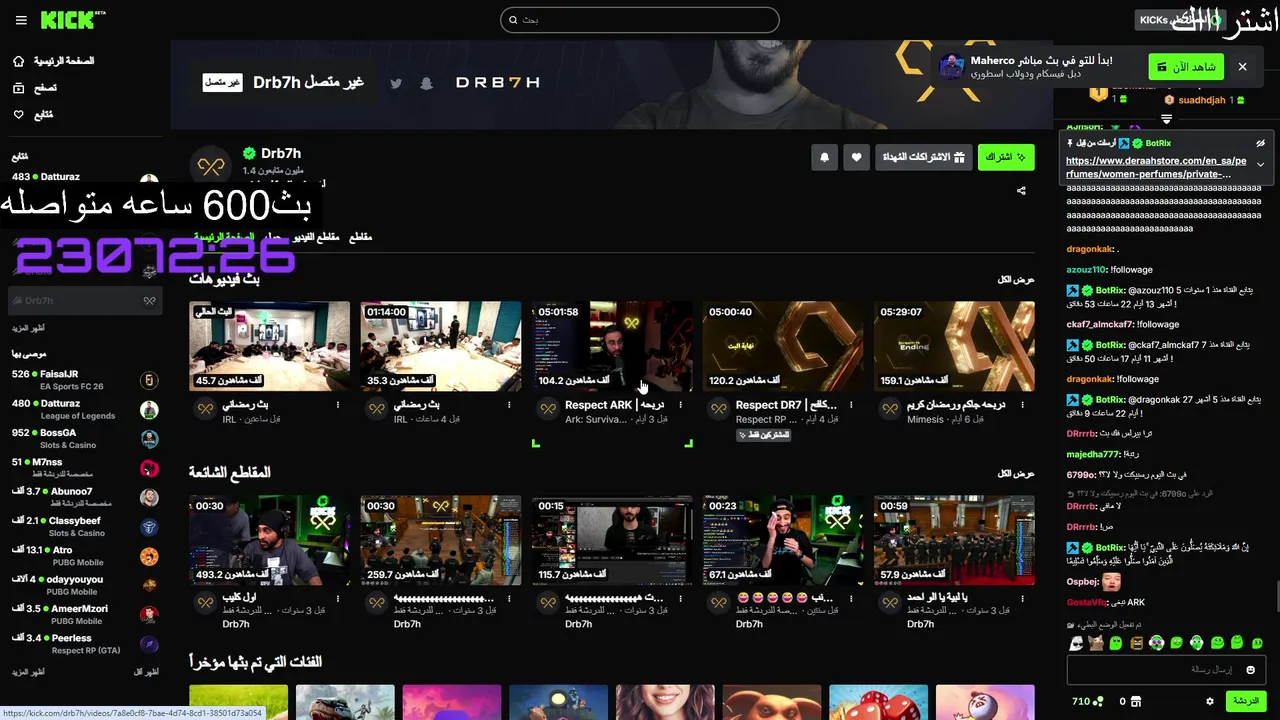
Task: Open FaisalJR recommended channel
Action: pyautogui.click(x=85, y=380)
